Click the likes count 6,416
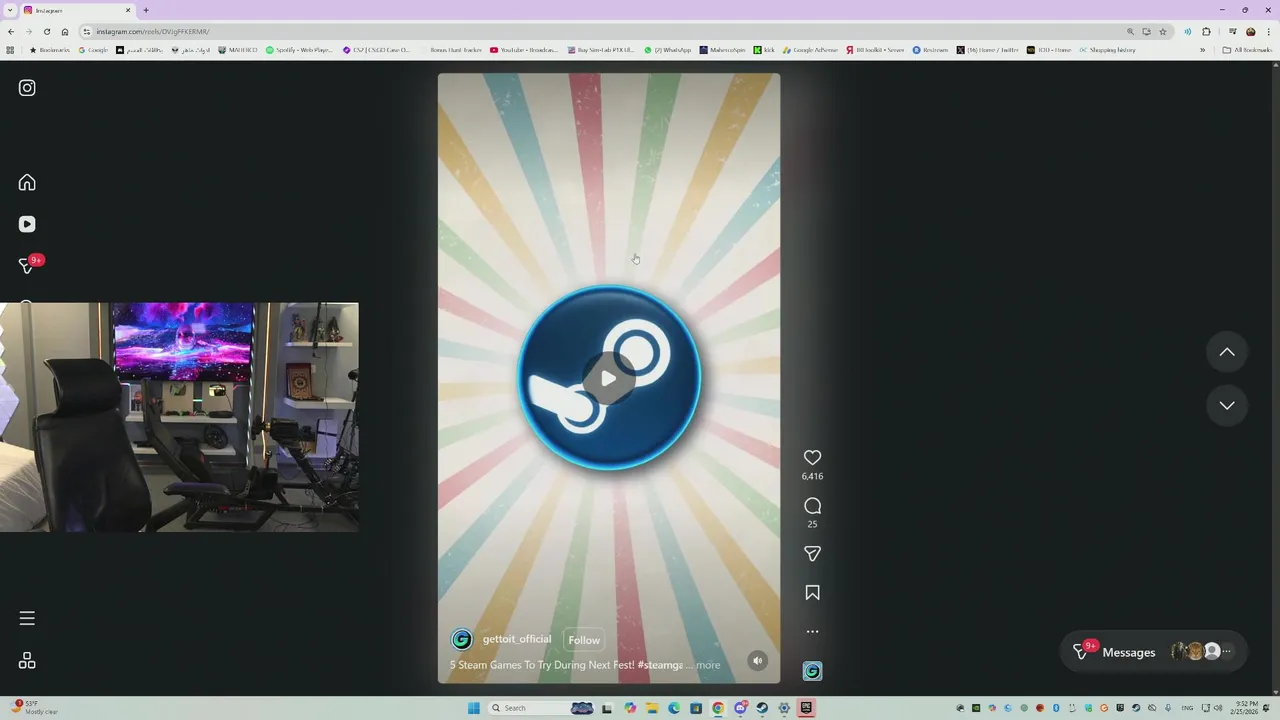The width and height of the screenshot is (1280, 720). click(x=812, y=477)
